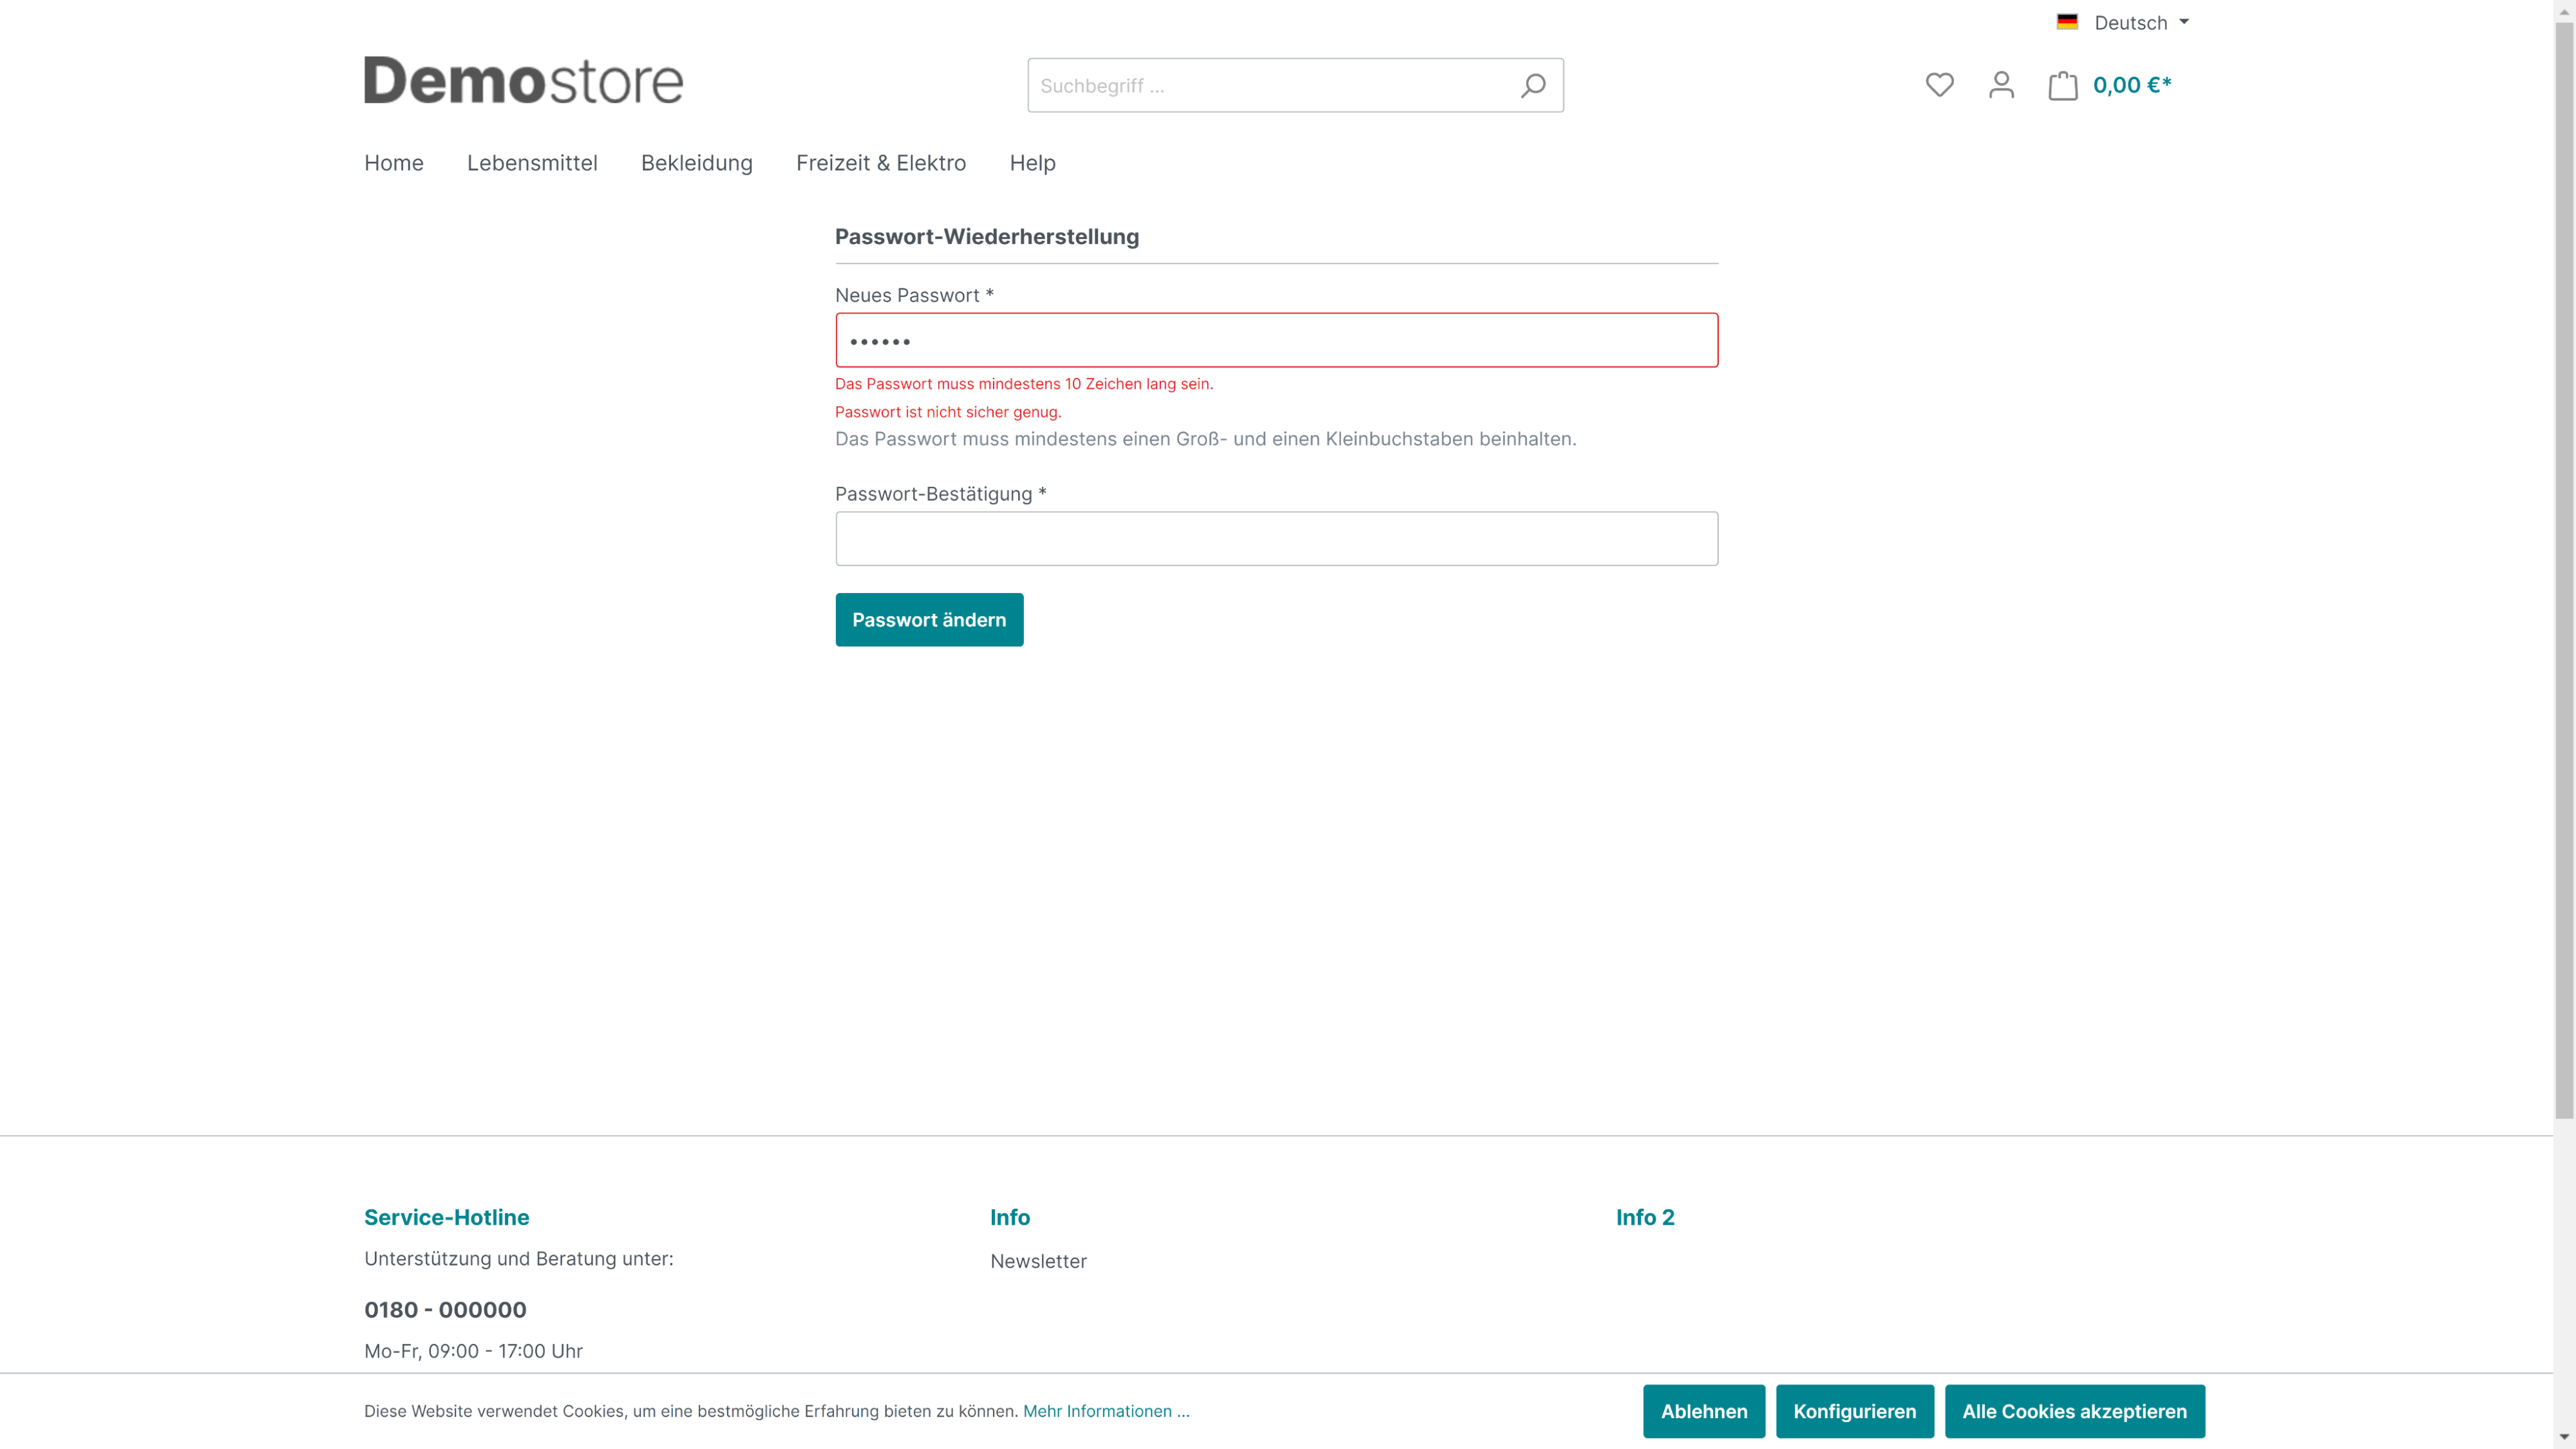This screenshot has width=2576, height=1449.
Task: Click the Newsletter link in footer
Action: [x=1039, y=1260]
